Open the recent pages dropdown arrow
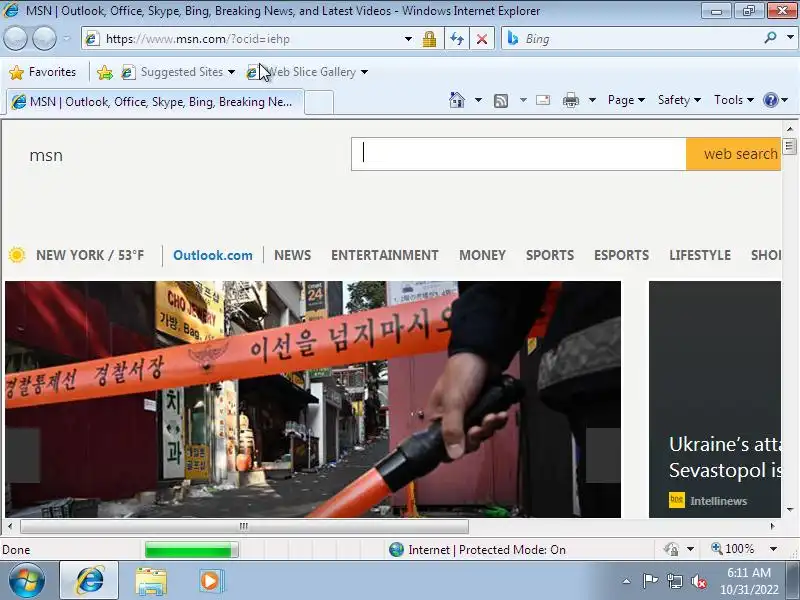This screenshot has height=600, width=800. pyautogui.click(x=66, y=39)
